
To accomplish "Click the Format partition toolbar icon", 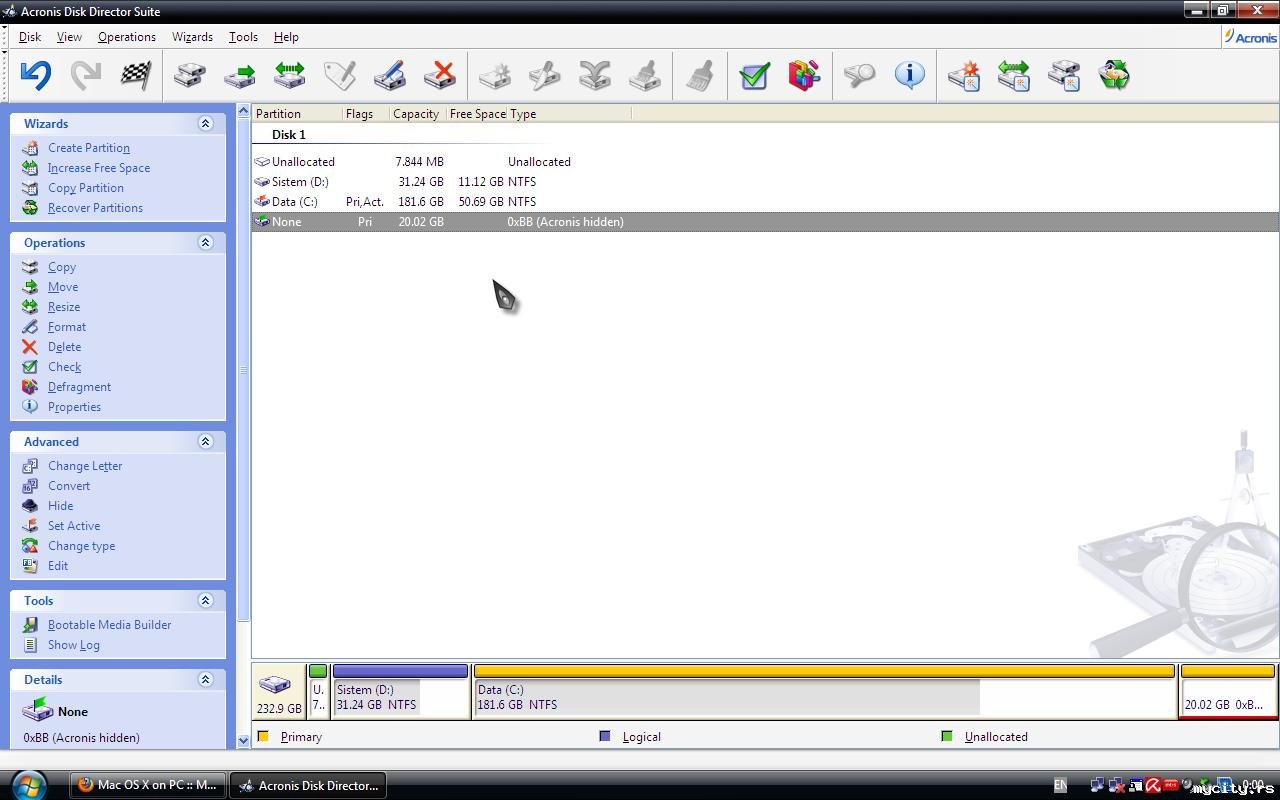I will point(389,75).
